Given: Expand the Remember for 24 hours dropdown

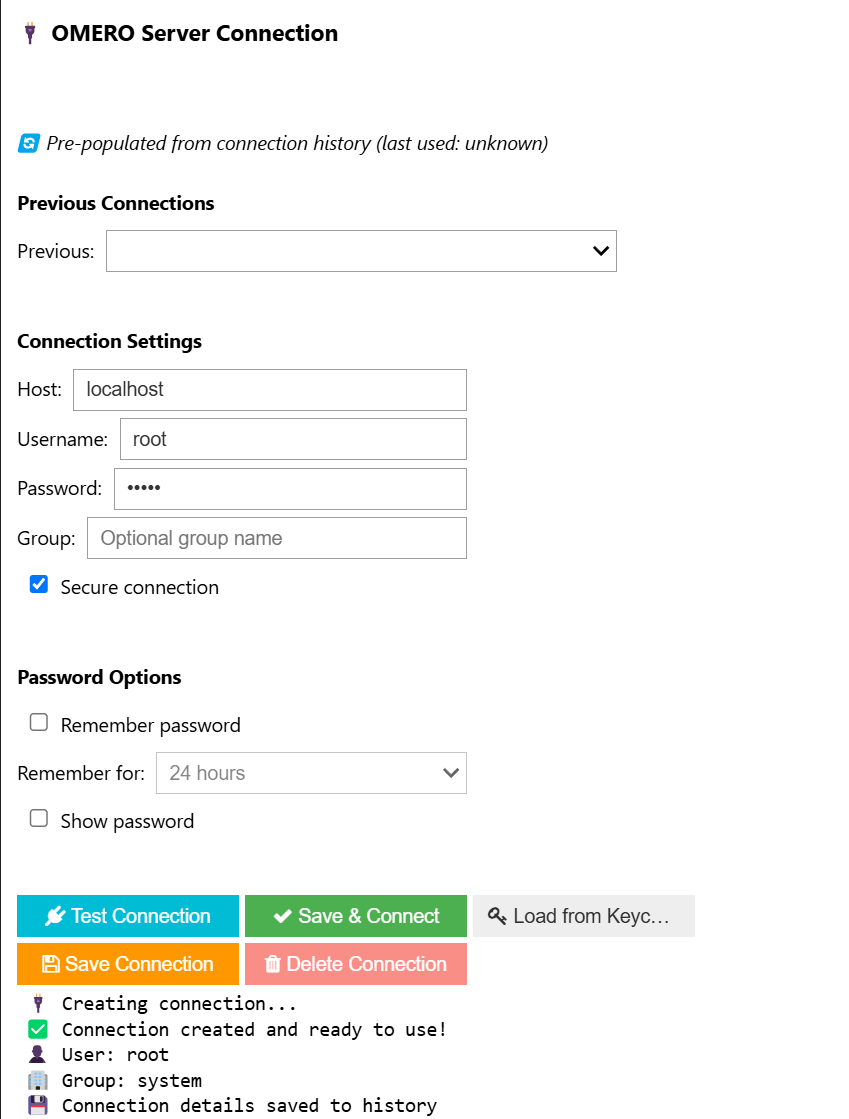Looking at the screenshot, I should (310, 773).
